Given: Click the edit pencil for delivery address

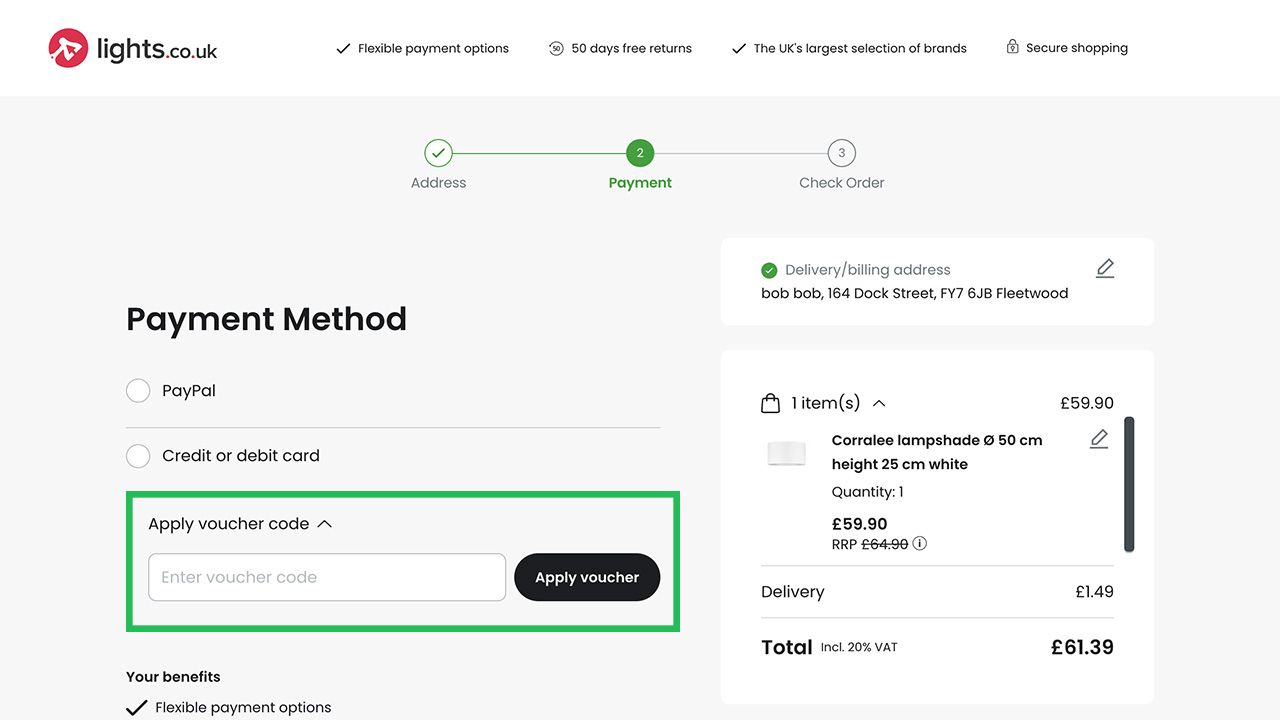Looking at the screenshot, I should coord(1104,269).
